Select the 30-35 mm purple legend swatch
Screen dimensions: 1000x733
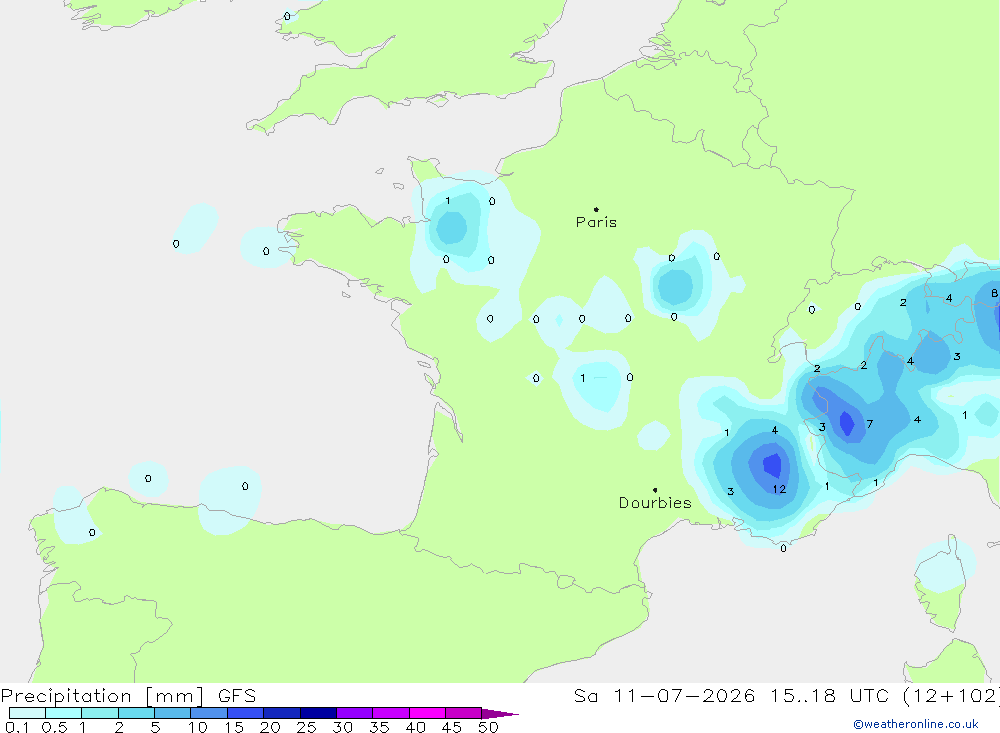tap(355, 713)
